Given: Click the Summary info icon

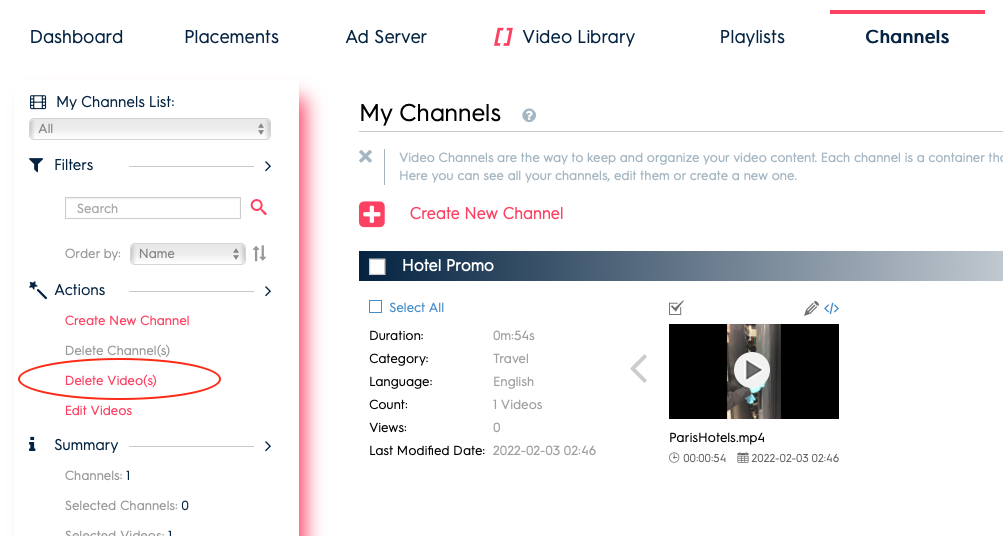Looking at the screenshot, I should [32, 444].
